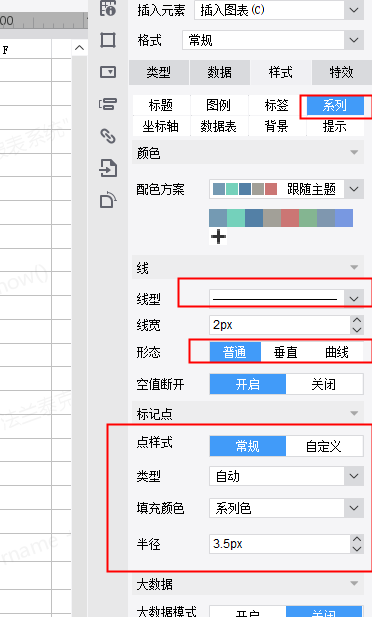Click the square cell element sidebar icon
Image resolution: width=372 pixels, height=617 pixels.
click(x=108, y=40)
